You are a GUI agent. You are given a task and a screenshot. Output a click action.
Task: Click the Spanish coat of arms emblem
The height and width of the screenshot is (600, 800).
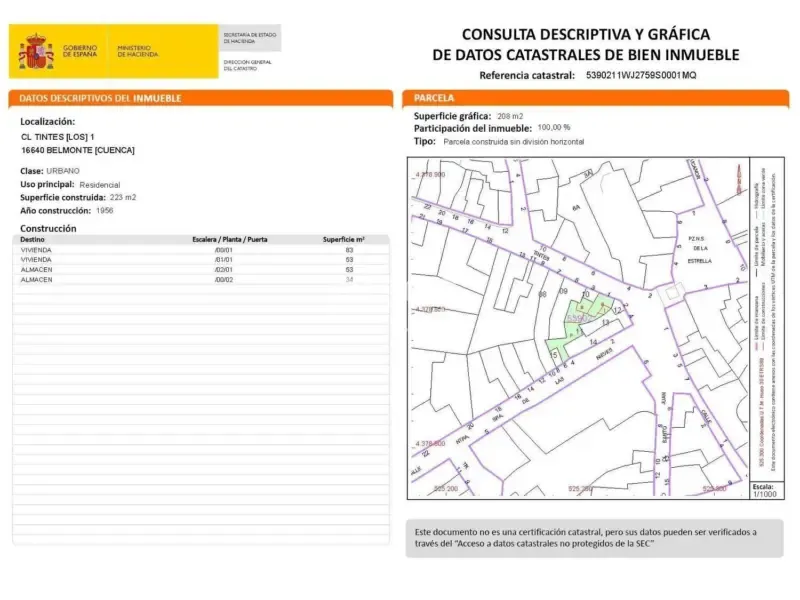click(35, 52)
